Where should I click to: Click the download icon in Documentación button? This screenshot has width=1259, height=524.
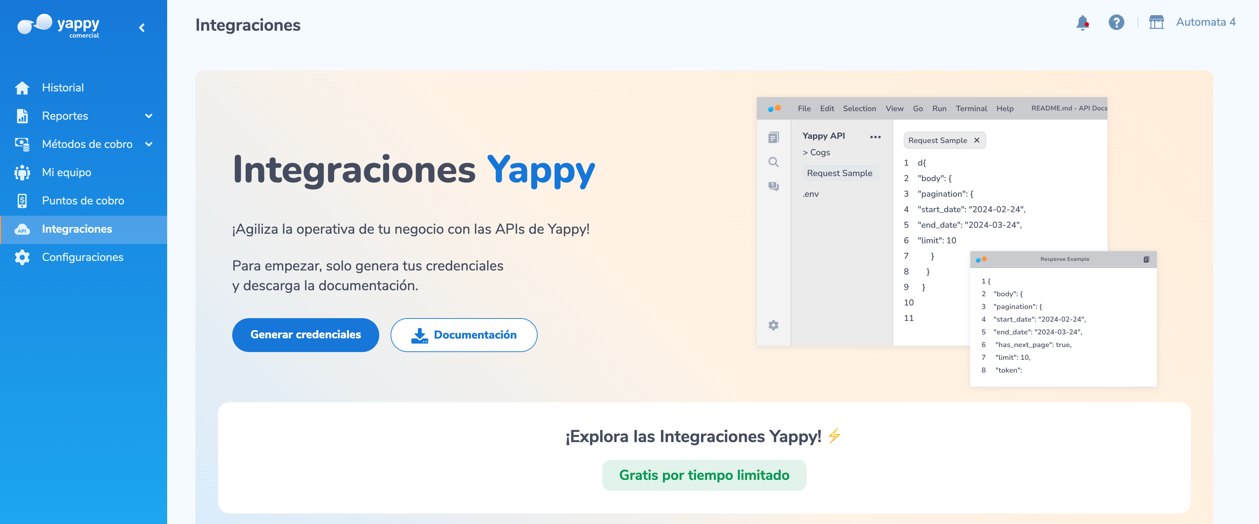point(420,335)
